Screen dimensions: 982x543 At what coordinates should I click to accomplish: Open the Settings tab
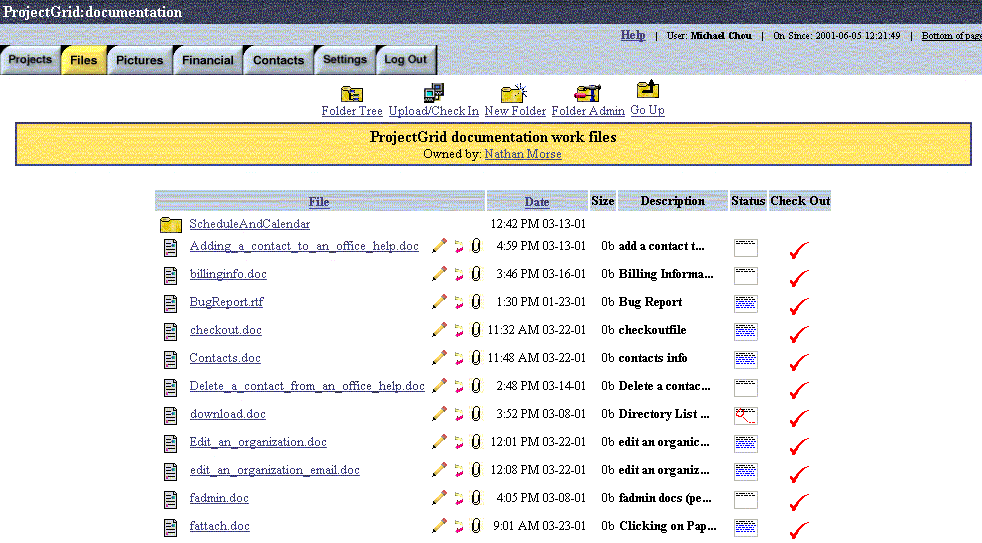click(345, 60)
